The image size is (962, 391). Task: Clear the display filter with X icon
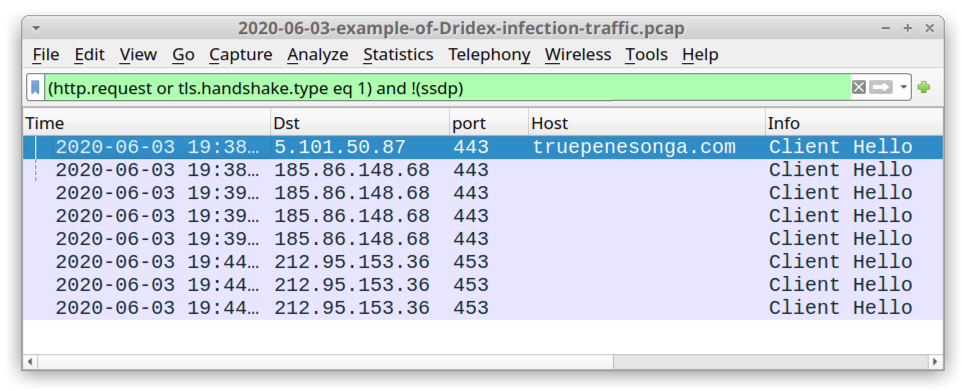[859, 88]
